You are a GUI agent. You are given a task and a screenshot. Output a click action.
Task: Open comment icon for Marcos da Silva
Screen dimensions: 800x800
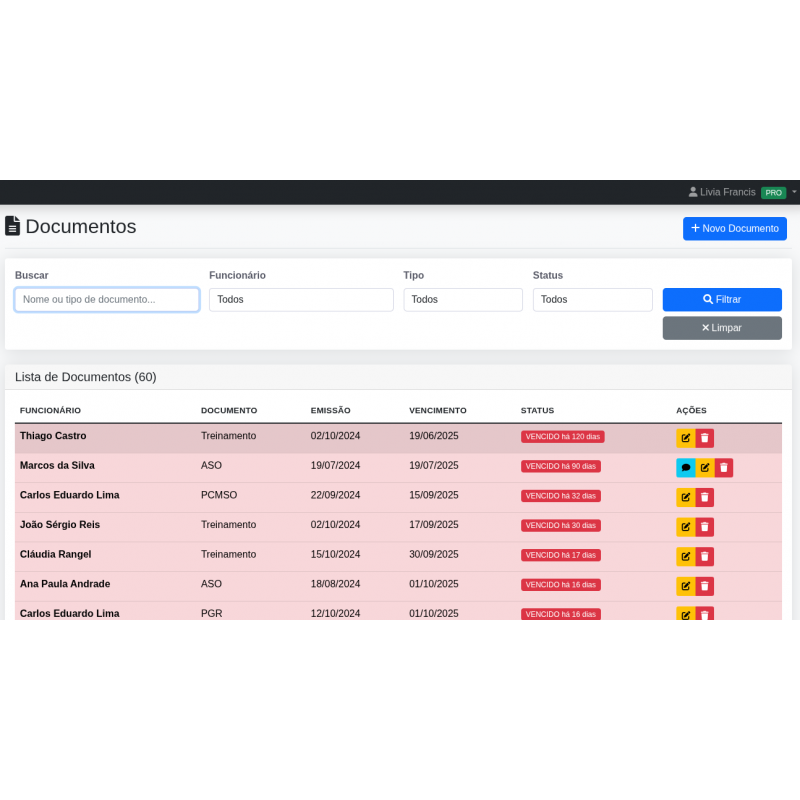(x=685, y=467)
